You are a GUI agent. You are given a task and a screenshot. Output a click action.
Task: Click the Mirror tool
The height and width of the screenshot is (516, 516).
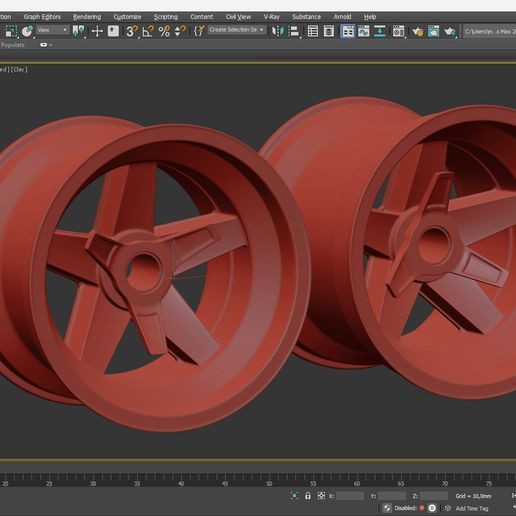click(277, 31)
